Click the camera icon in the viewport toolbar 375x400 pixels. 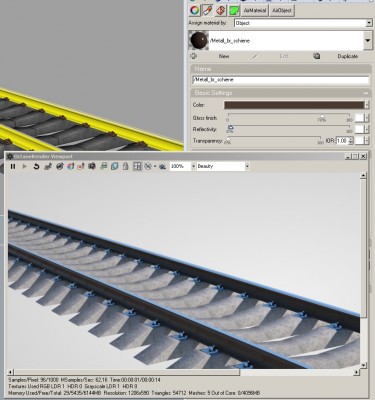(92, 166)
